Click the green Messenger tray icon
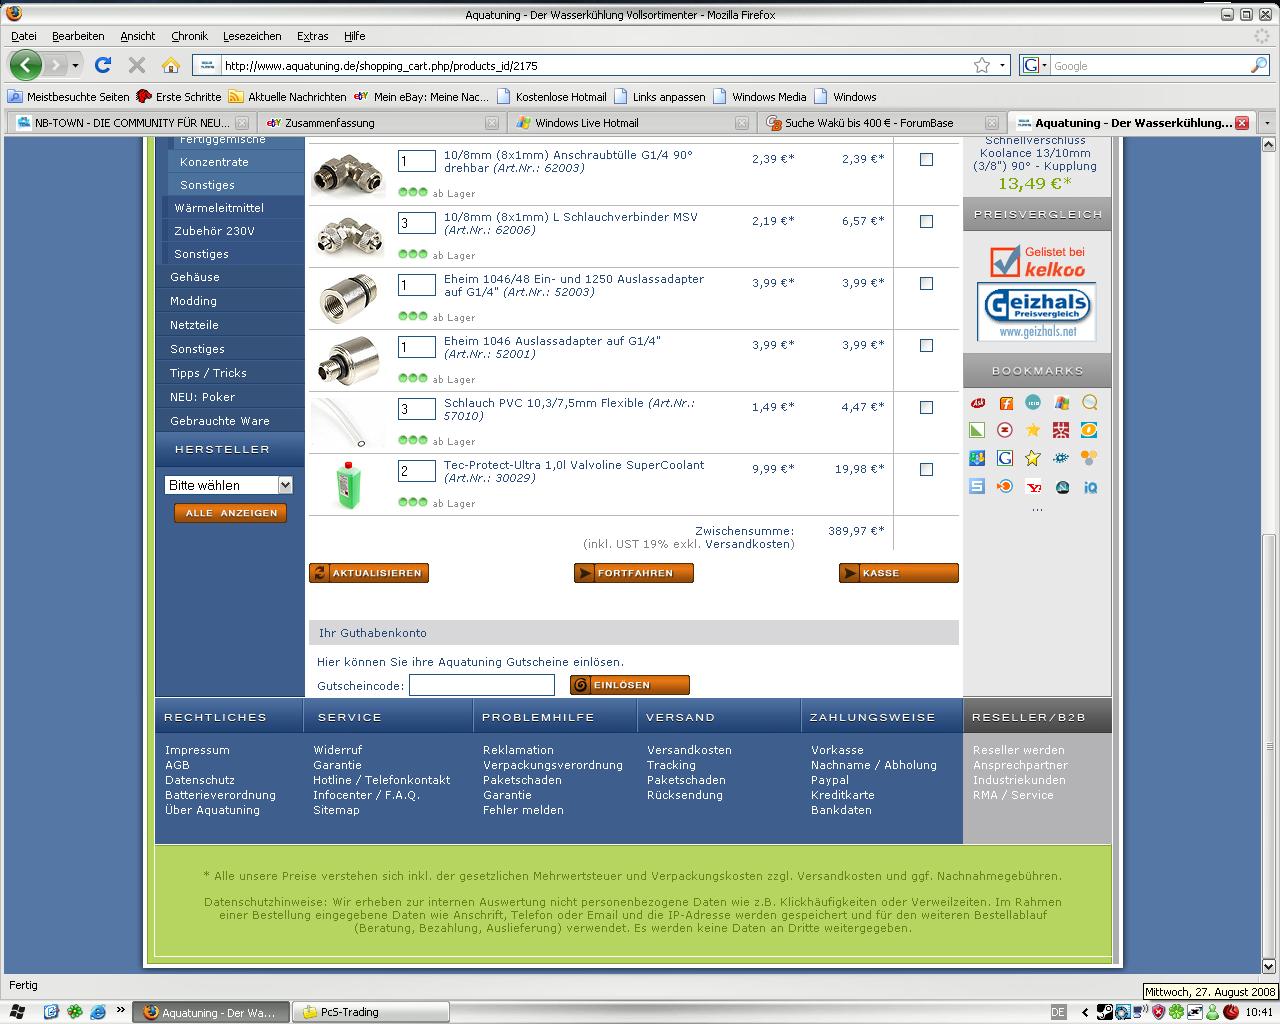 1212,1012
